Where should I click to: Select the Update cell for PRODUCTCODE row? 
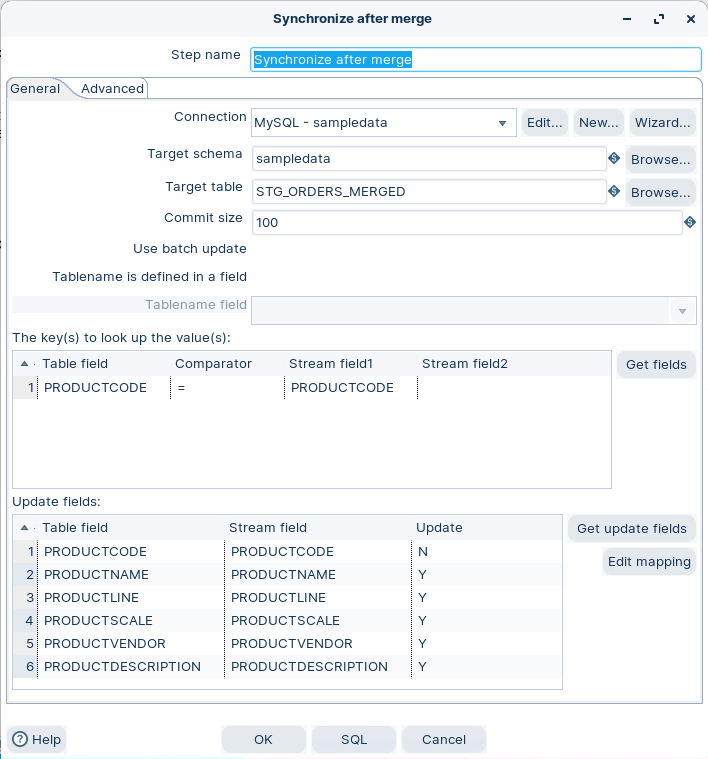coord(486,552)
